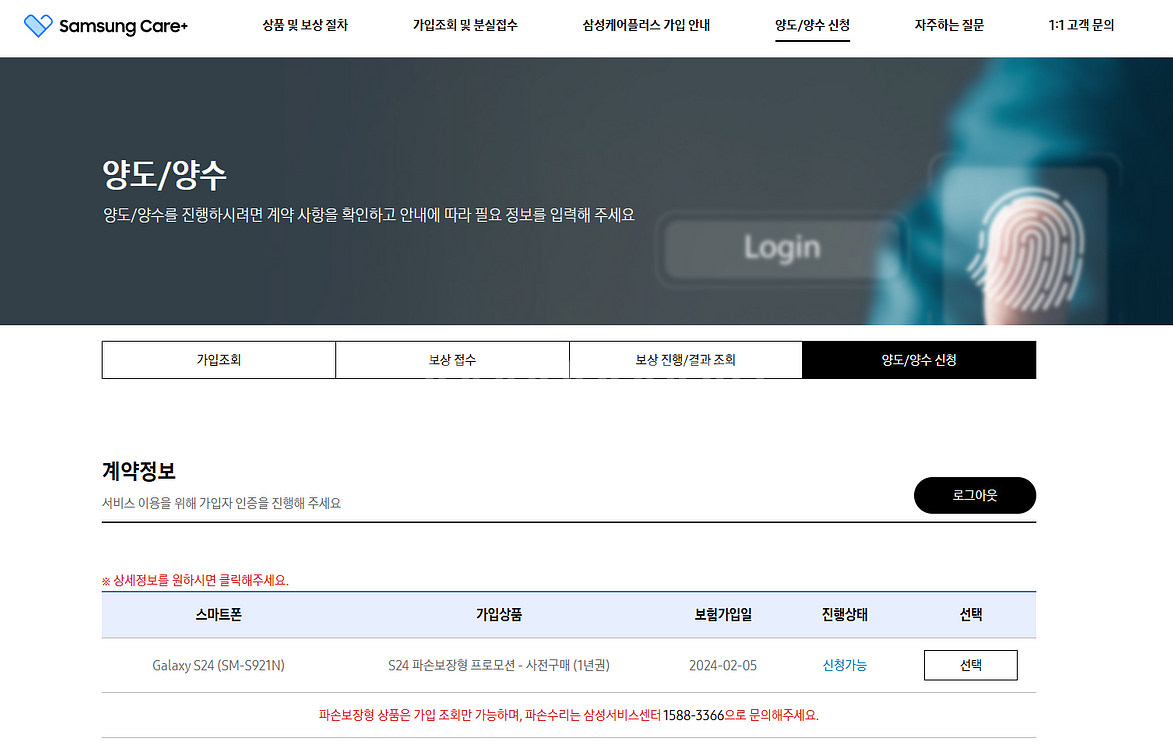Click the 선택 column header
This screenshot has height=750, width=1173.
971,615
